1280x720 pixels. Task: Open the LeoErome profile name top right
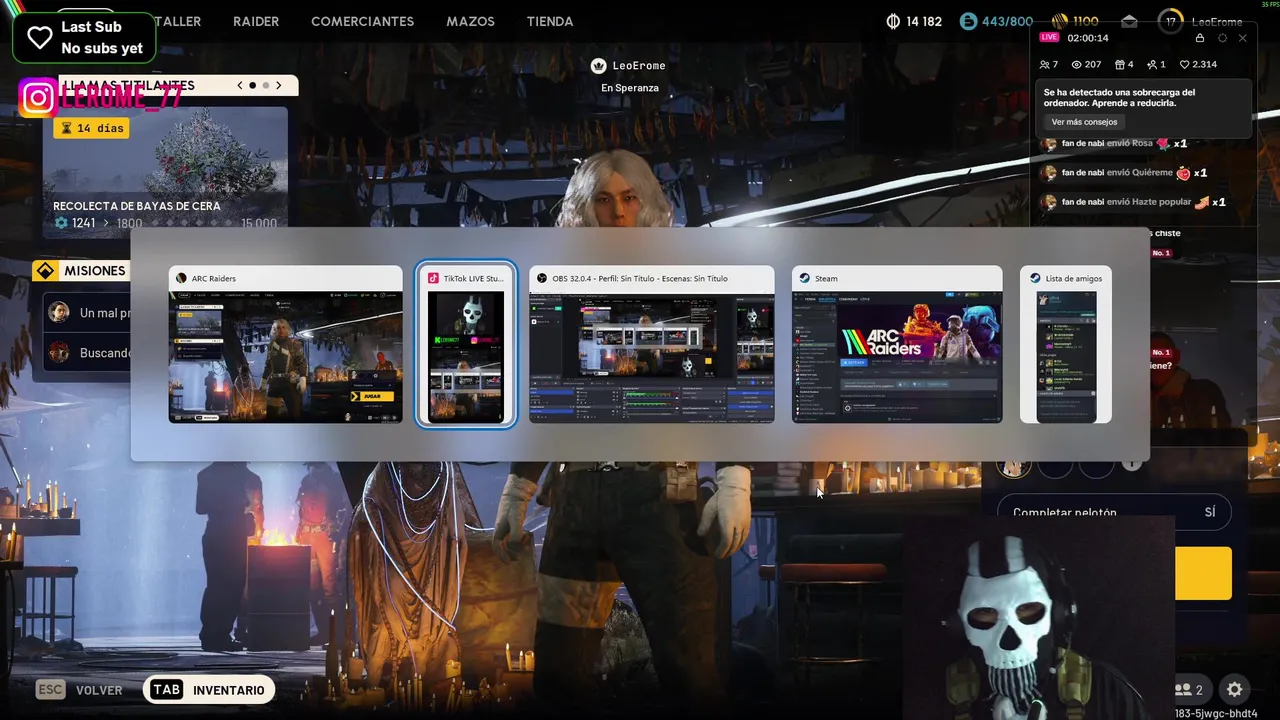1217,22
